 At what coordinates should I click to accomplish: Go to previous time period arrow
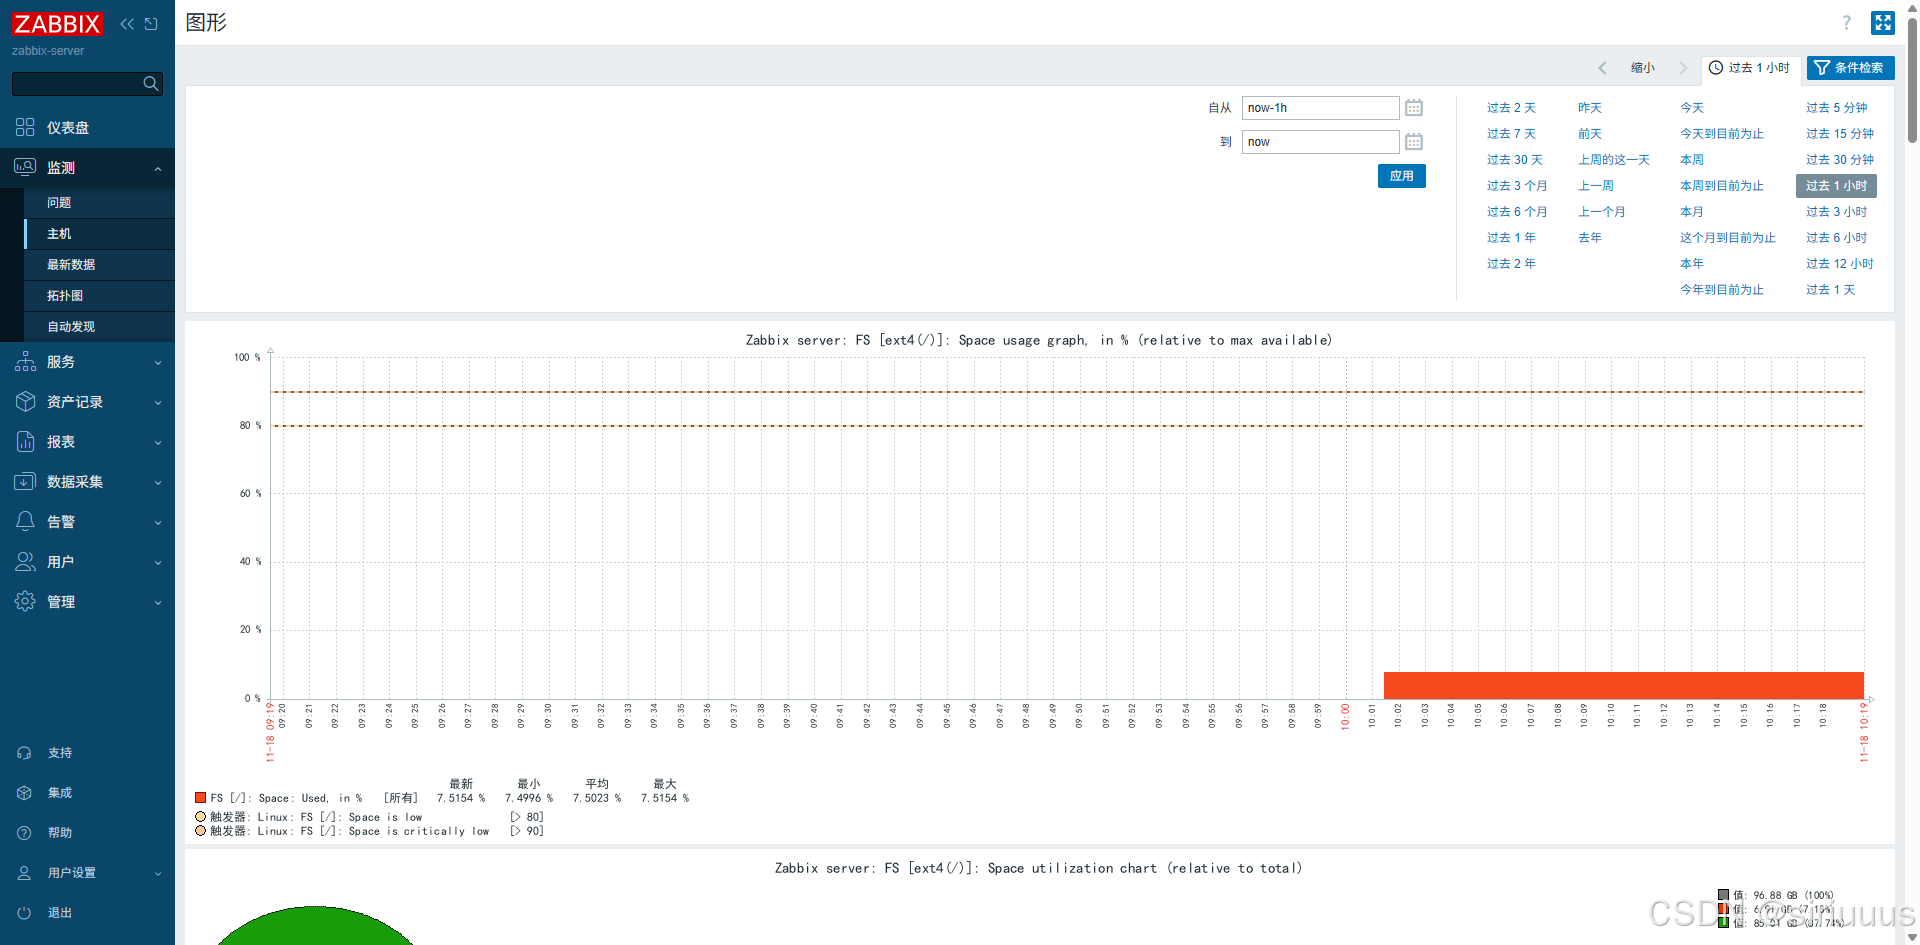pos(1602,68)
